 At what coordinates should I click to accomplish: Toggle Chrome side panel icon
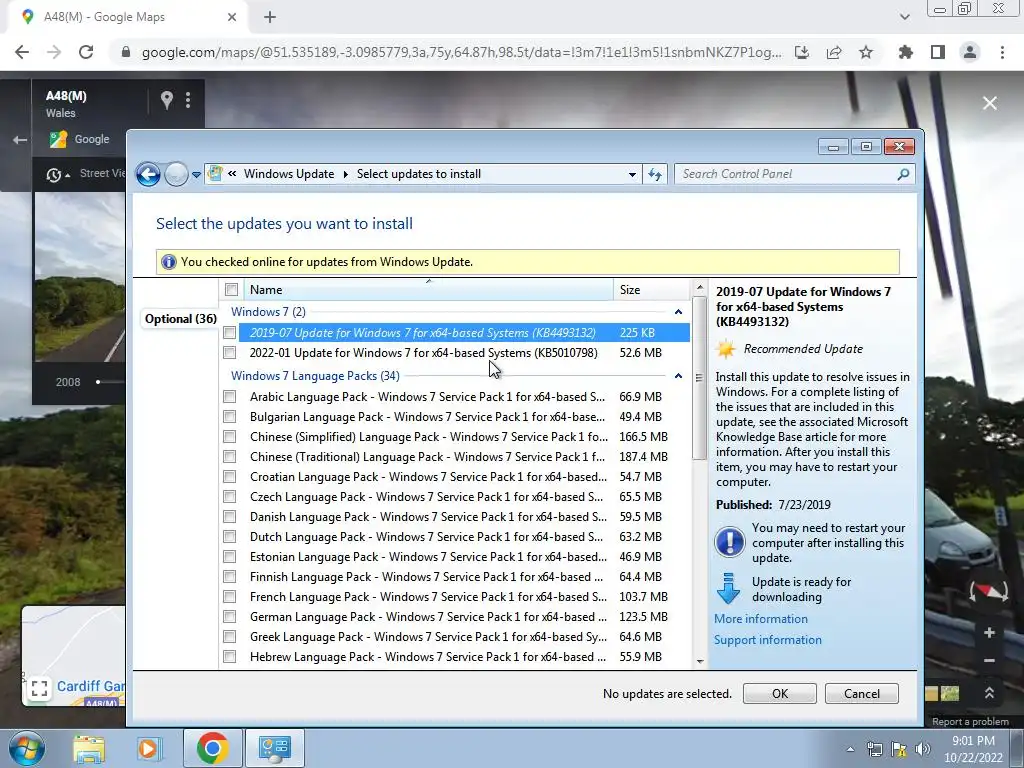tap(938, 52)
